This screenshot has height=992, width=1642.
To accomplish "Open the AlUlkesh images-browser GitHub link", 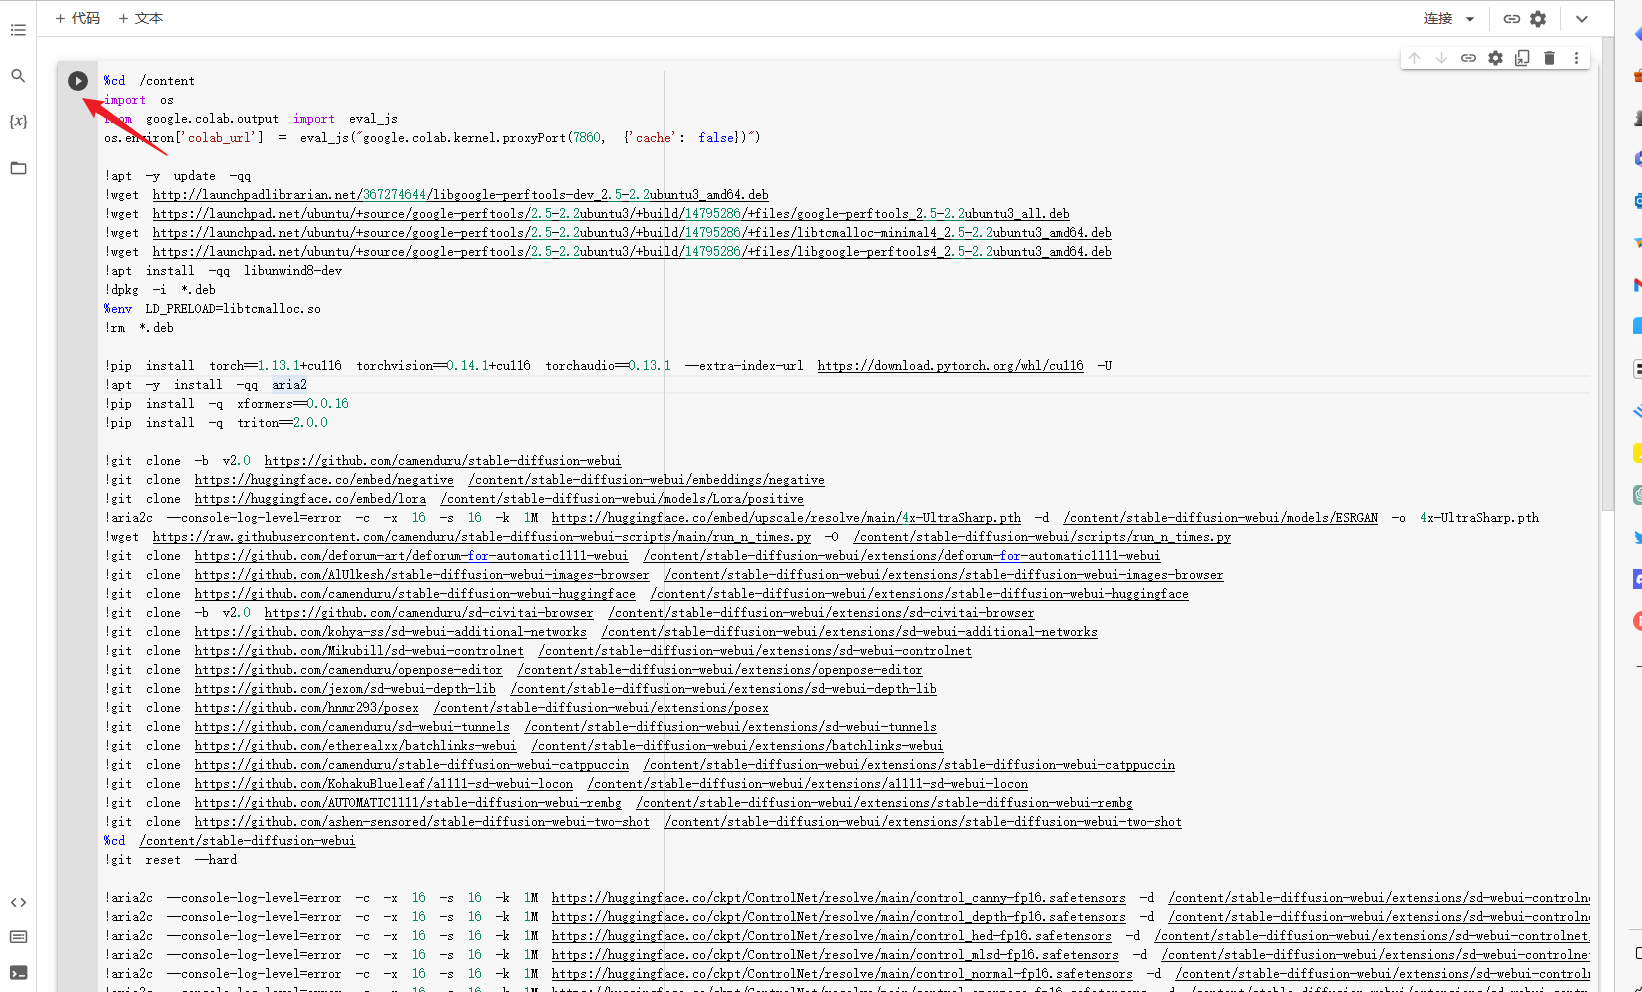I will [x=422, y=575].
